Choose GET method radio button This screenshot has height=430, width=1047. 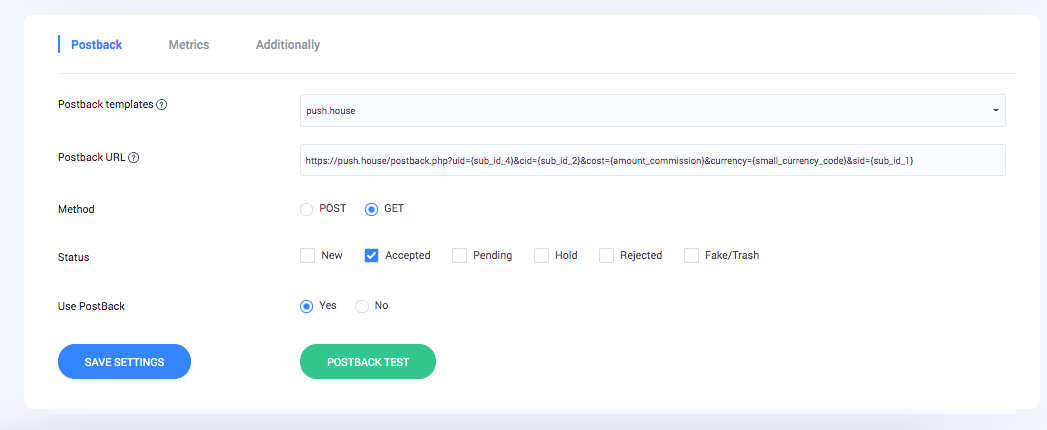point(372,209)
